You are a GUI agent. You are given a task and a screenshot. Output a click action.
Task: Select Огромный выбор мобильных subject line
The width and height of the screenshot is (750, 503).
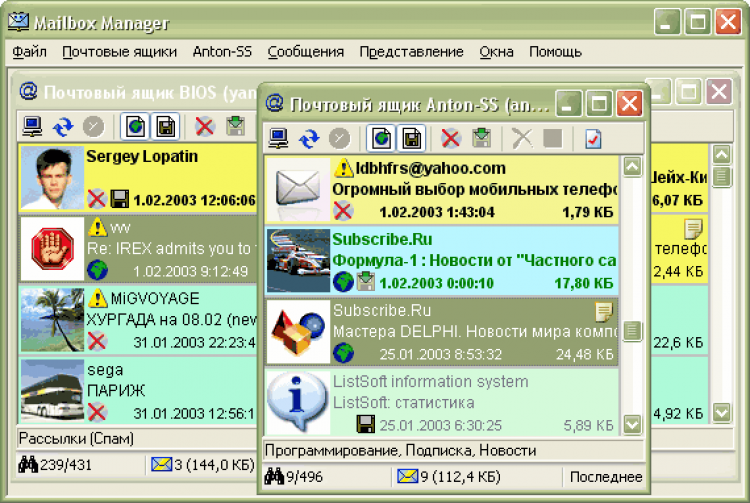click(x=474, y=189)
